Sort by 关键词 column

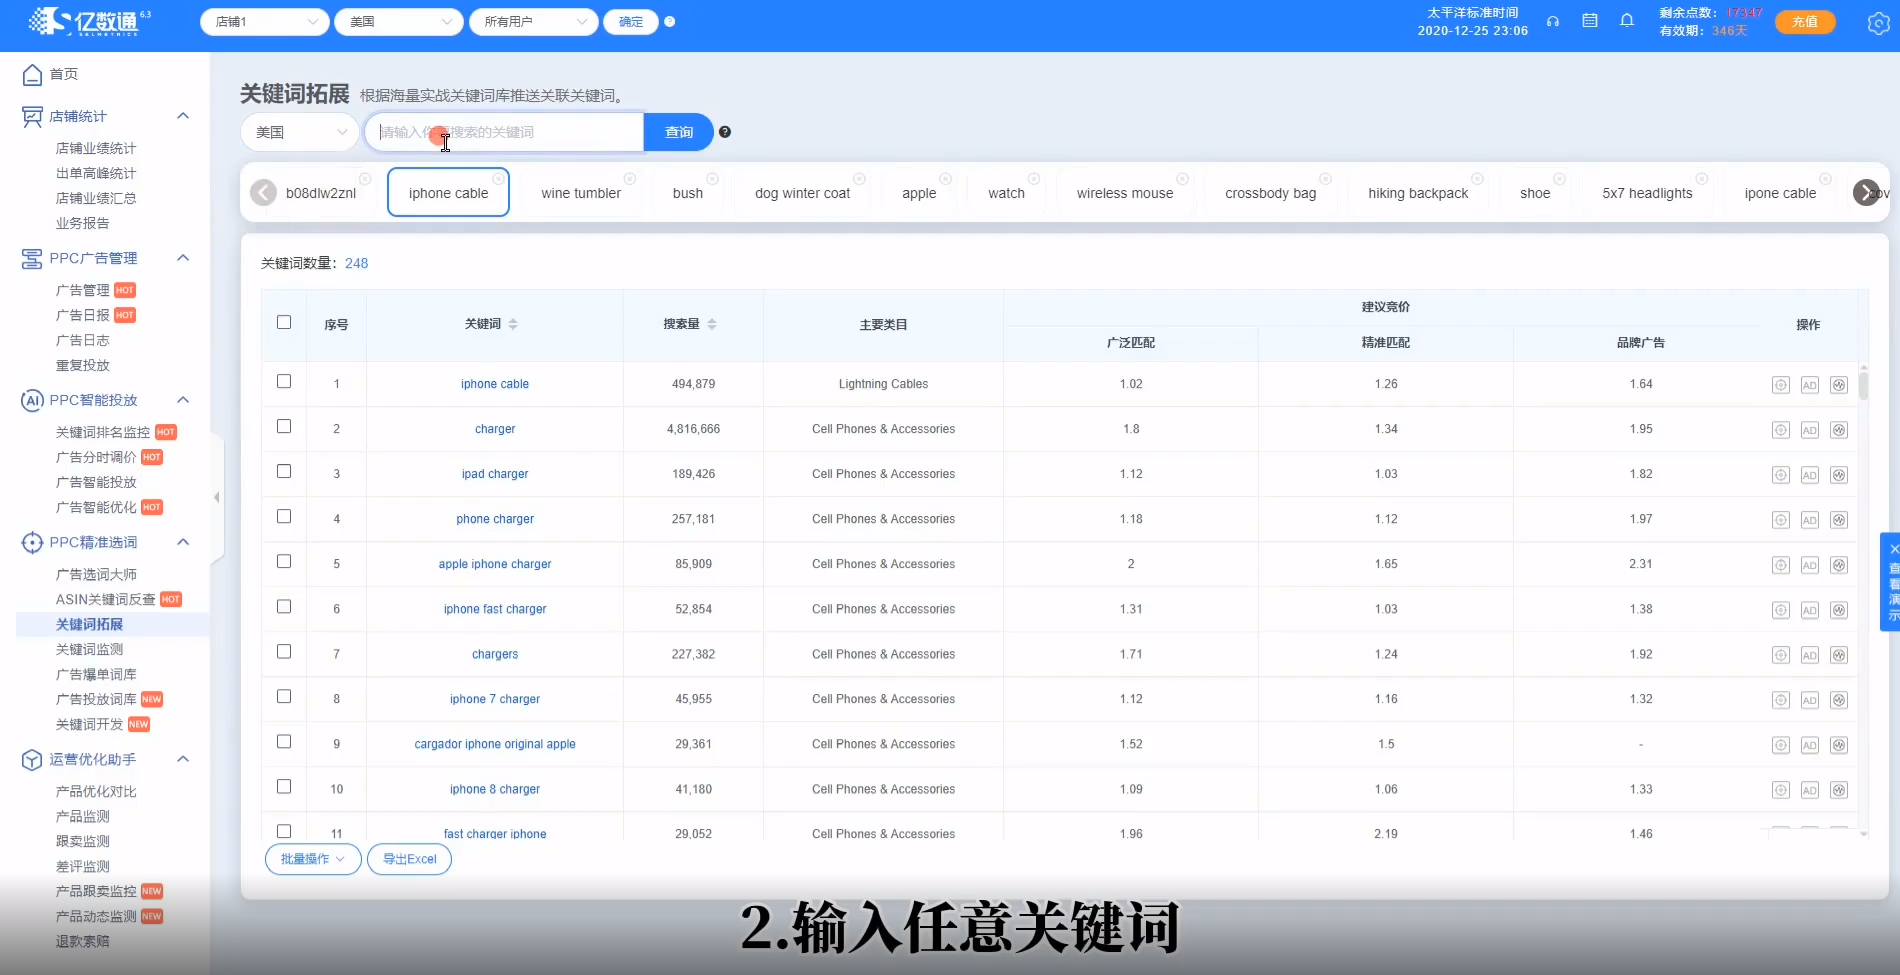click(513, 324)
